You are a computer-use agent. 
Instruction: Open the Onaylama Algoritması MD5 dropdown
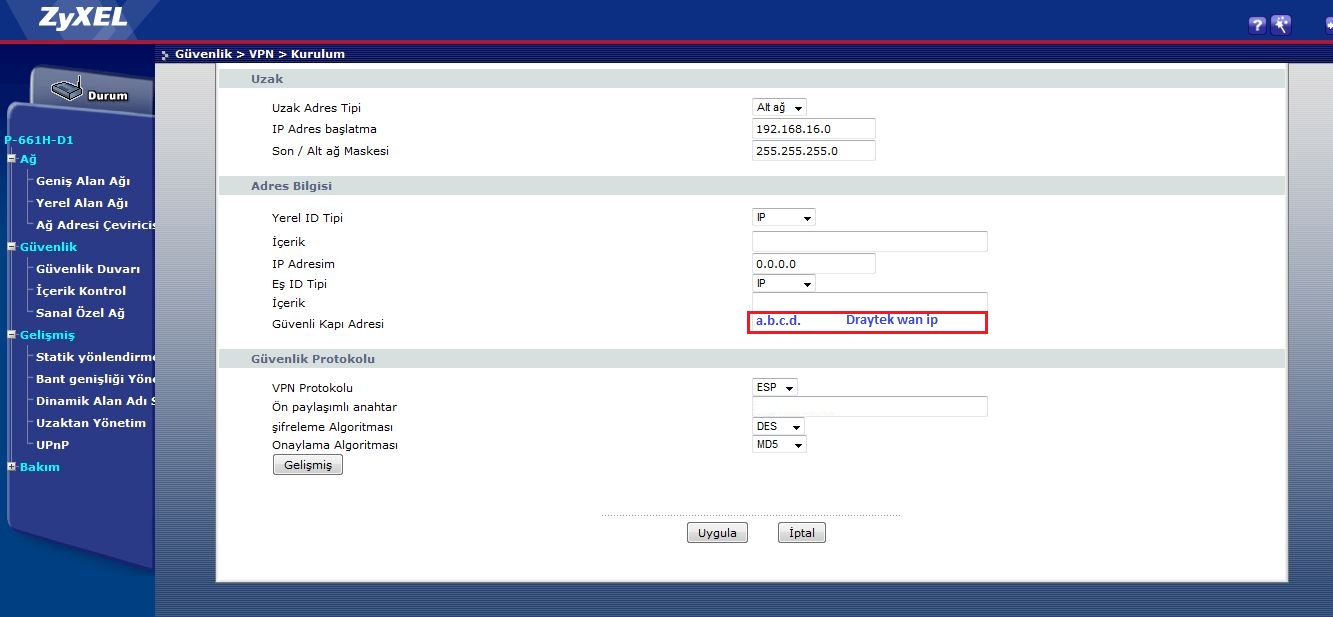(x=778, y=445)
